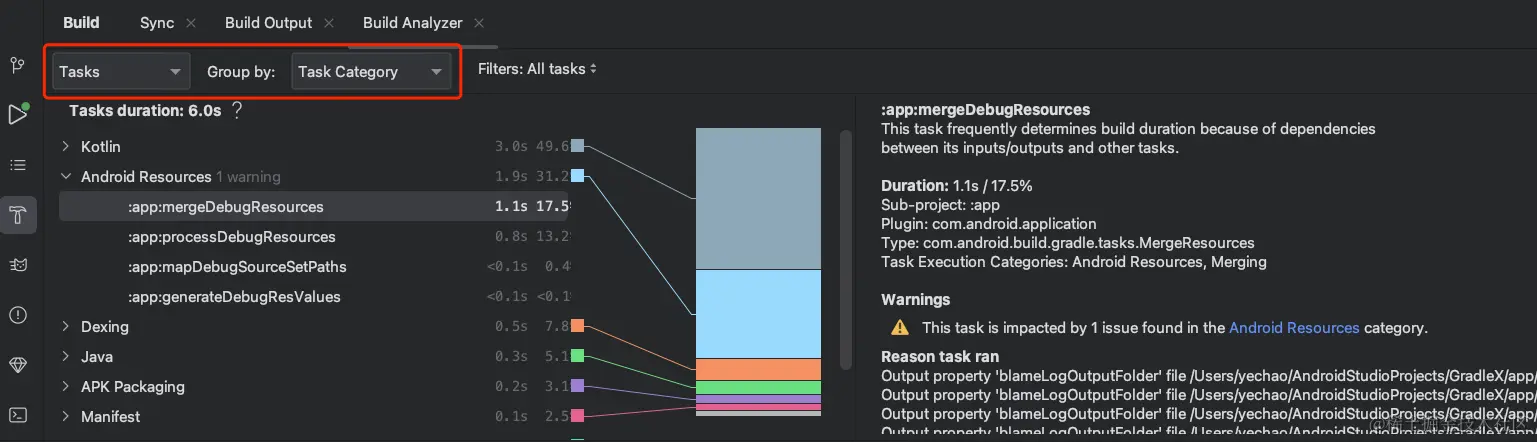Screen dimensions: 1537x442
Task: Click the Tasks duration help question mark
Action: point(236,111)
